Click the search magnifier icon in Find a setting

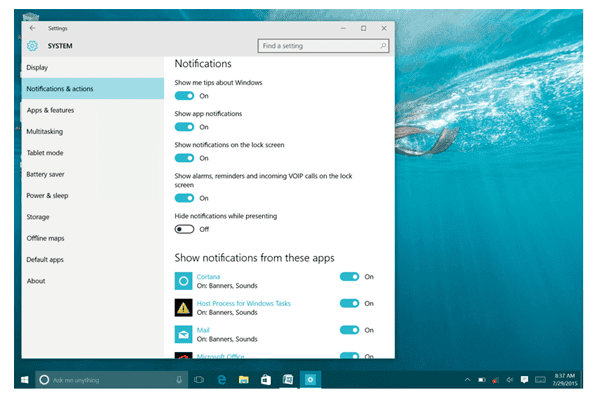click(x=383, y=46)
